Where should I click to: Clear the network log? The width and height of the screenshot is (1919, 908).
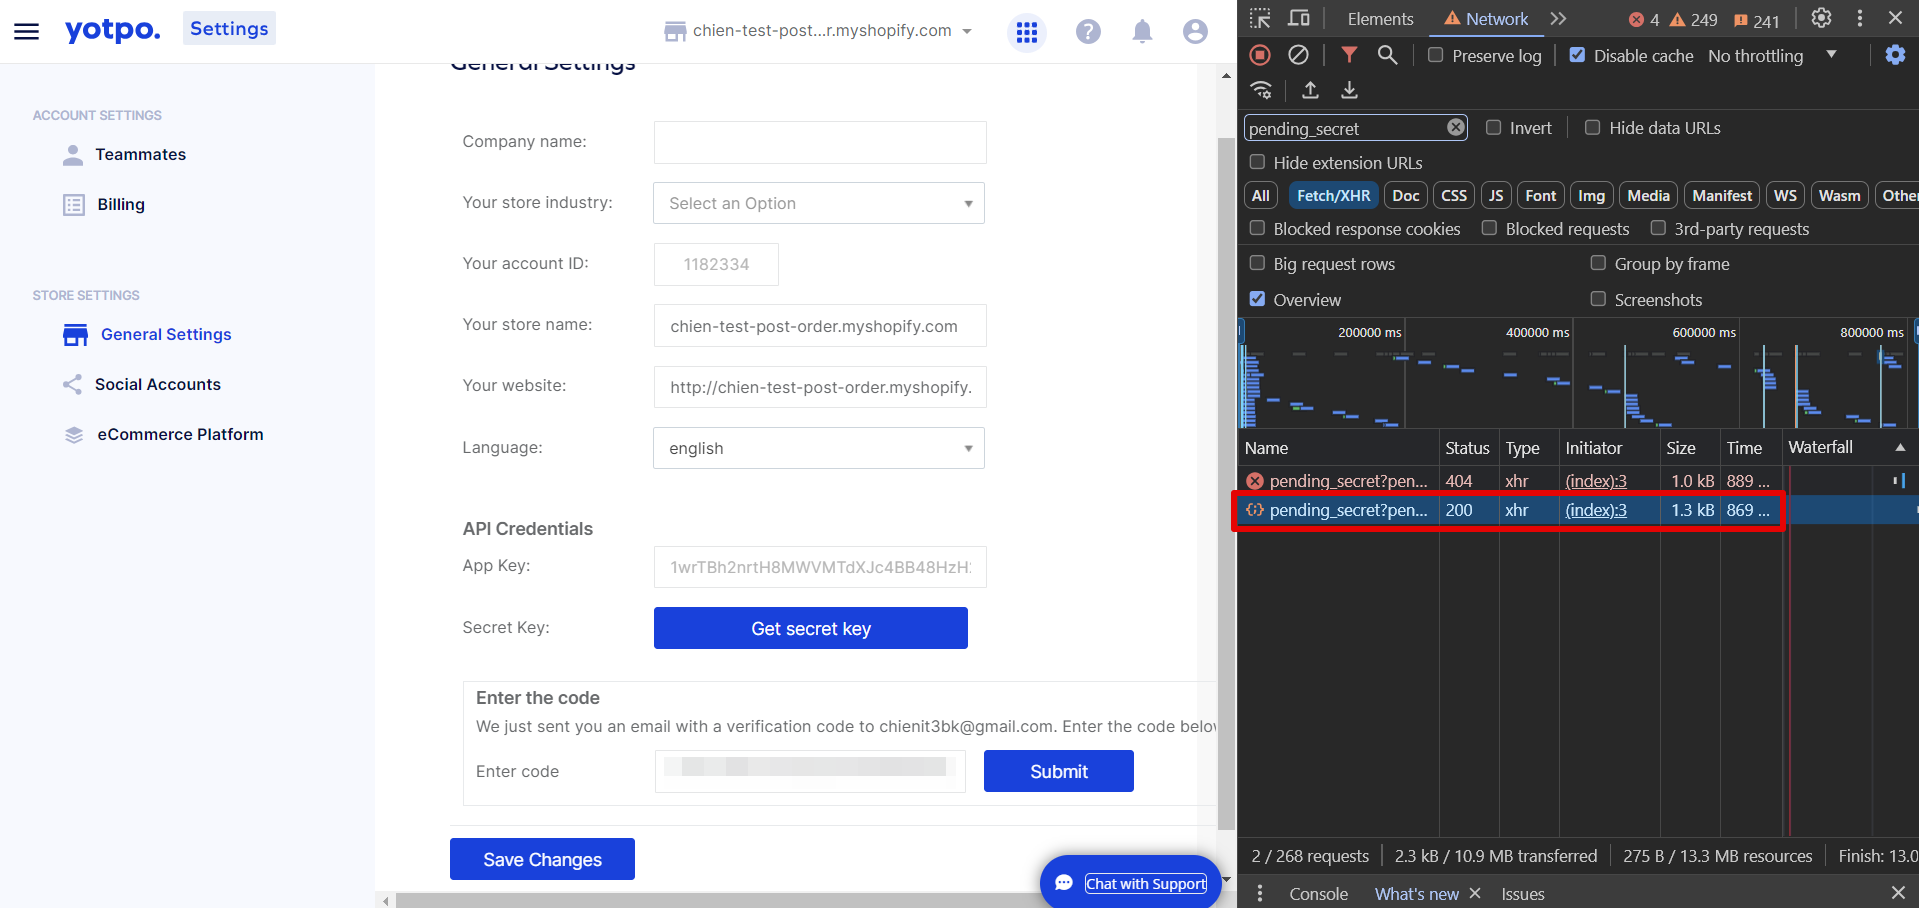[x=1298, y=55]
